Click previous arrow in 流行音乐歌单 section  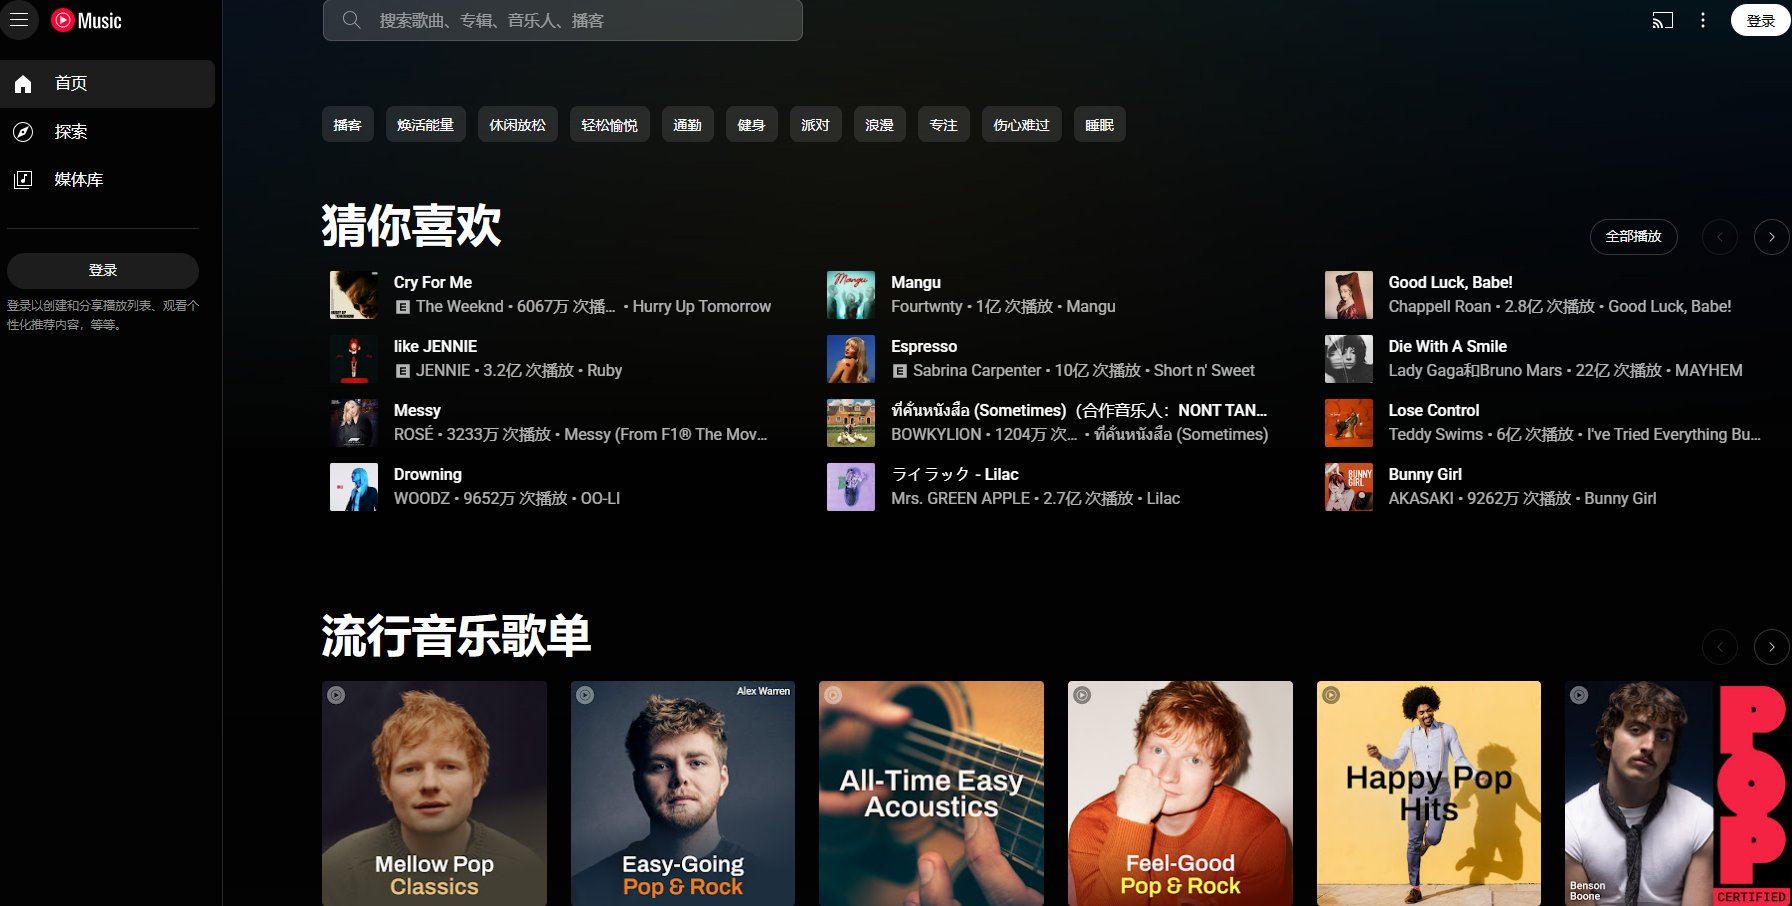(x=1720, y=647)
